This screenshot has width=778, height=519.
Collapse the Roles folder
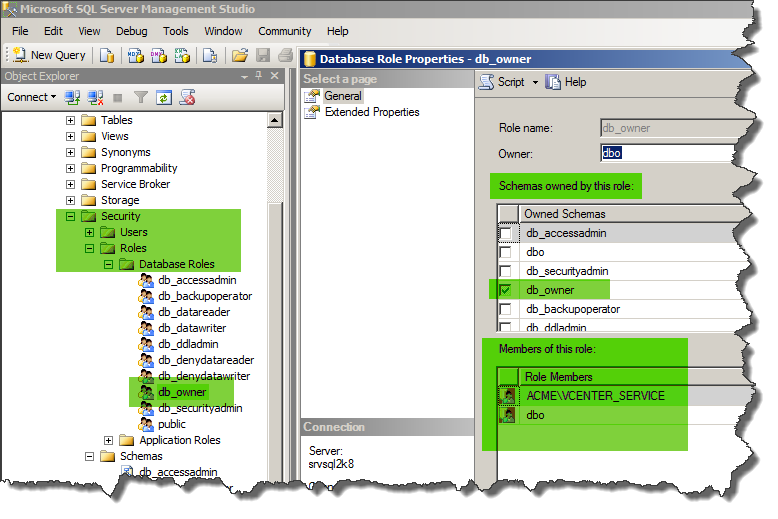(x=89, y=248)
